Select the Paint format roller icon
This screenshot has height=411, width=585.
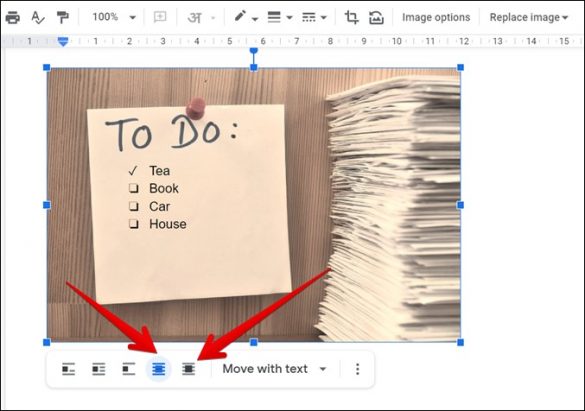pyautogui.click(x=63, y=17)
